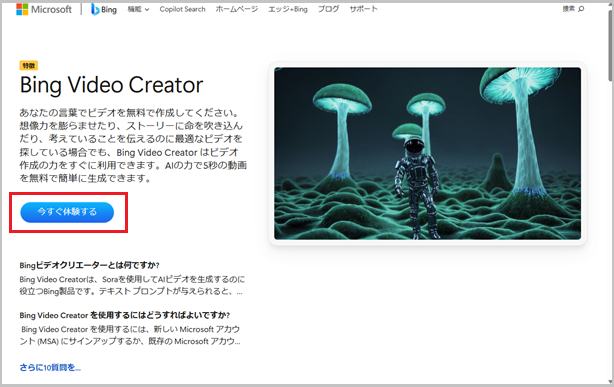Go to ホームページ in the navigation bar

tap(237, 9)
